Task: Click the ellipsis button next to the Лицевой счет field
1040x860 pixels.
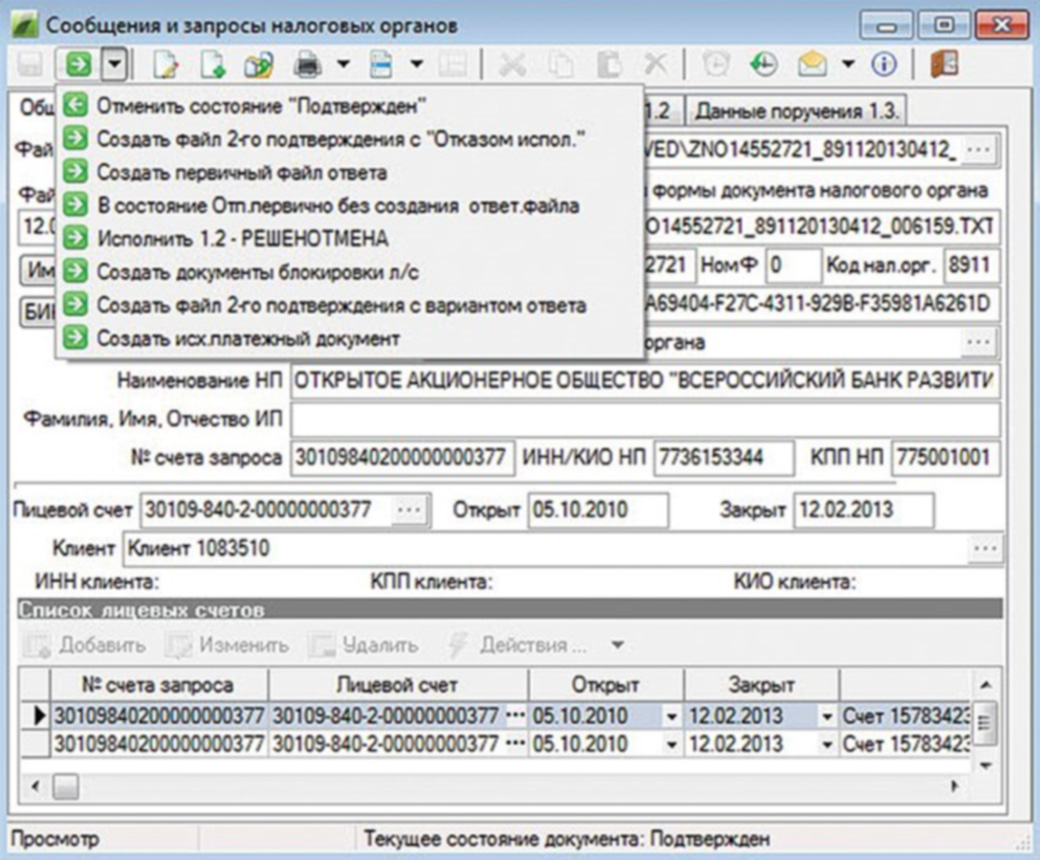Action: pos(409,510)
